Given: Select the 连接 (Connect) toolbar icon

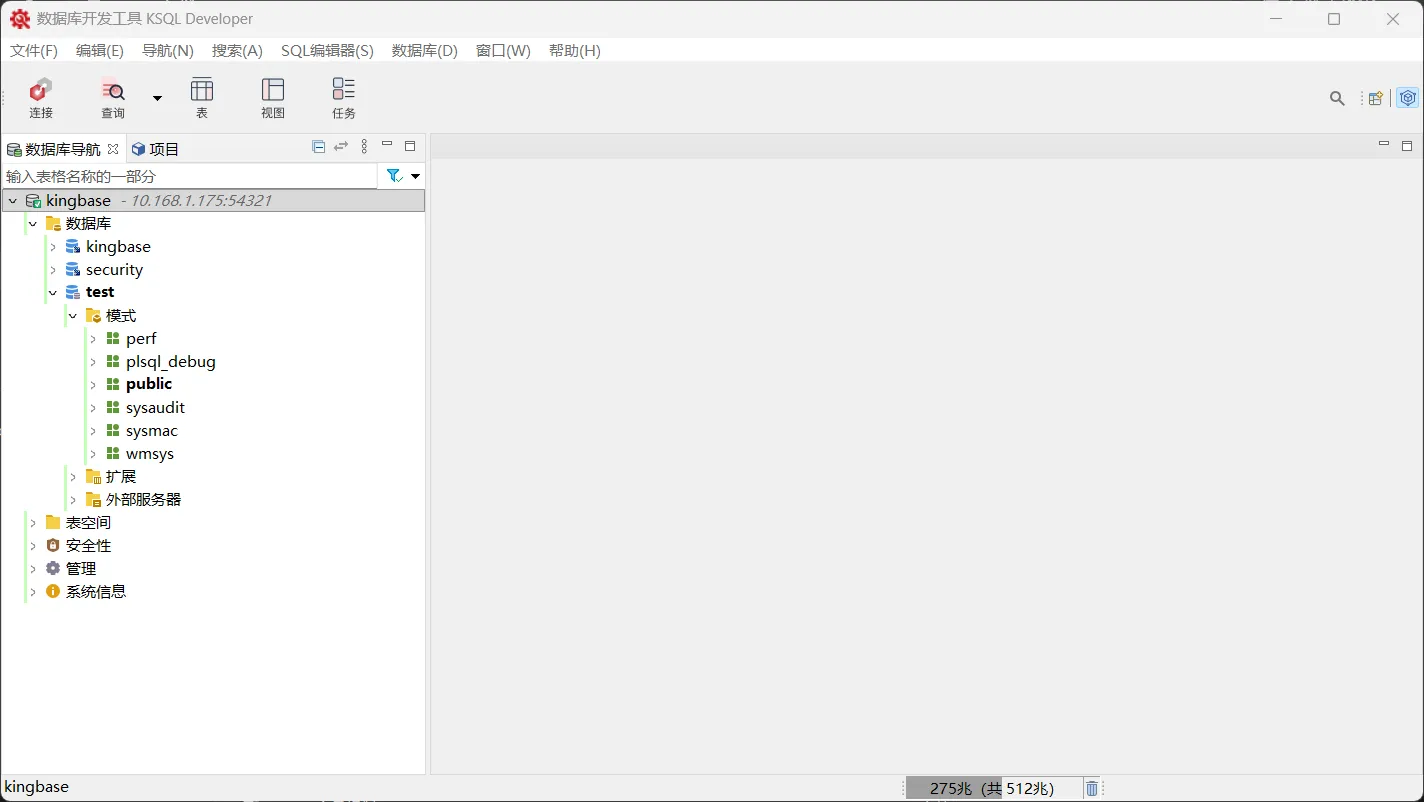Looking at the screenshot, I should click(40, 97).
